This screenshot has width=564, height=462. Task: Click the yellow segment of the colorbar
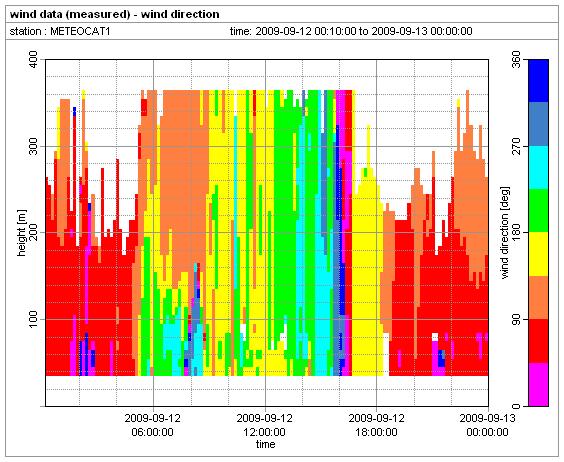pyautogui.click(x=538, y=254)
